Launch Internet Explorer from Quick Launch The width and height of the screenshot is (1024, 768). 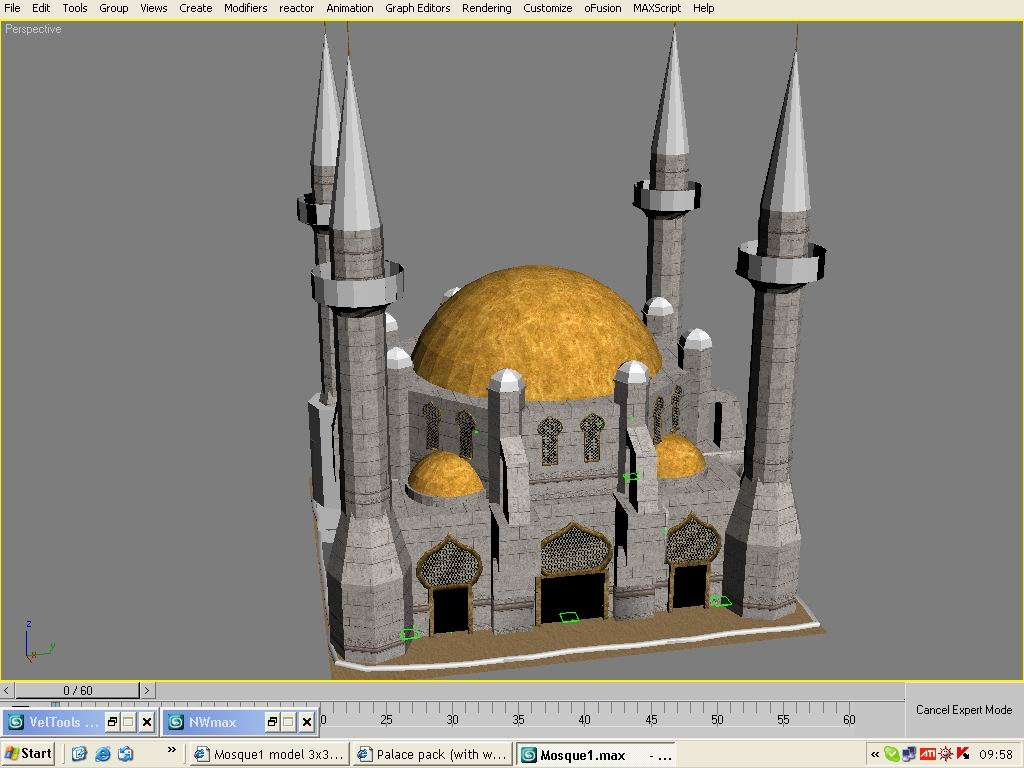tap(103, 754)
